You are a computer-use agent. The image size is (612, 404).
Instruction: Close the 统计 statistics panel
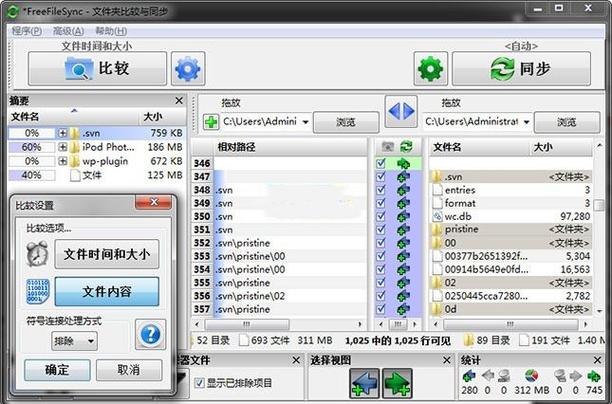(598, 360)
